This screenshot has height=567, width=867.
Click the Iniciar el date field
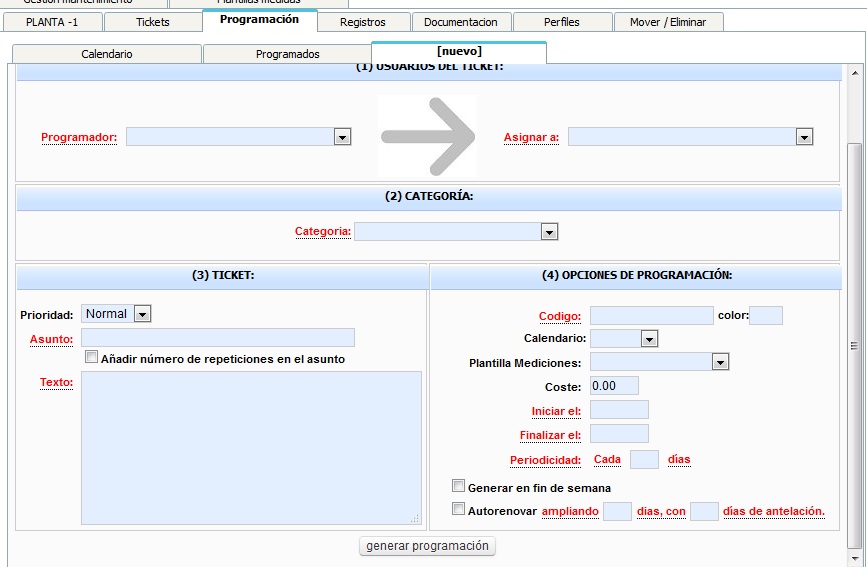click(x=619, y=410)
